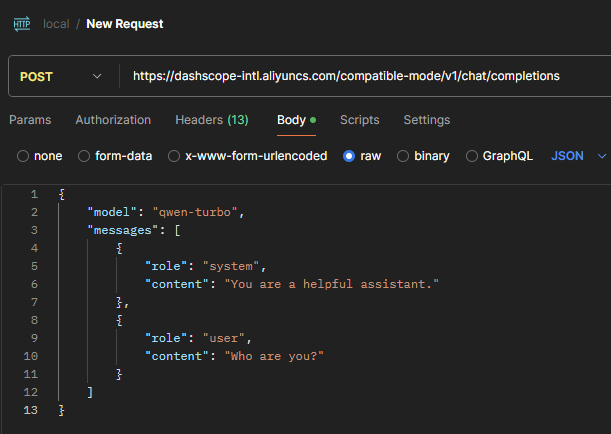Click the "qwen-turbo" model value
The width and height of the screenshot is (611, 434).
pos(195,212)
